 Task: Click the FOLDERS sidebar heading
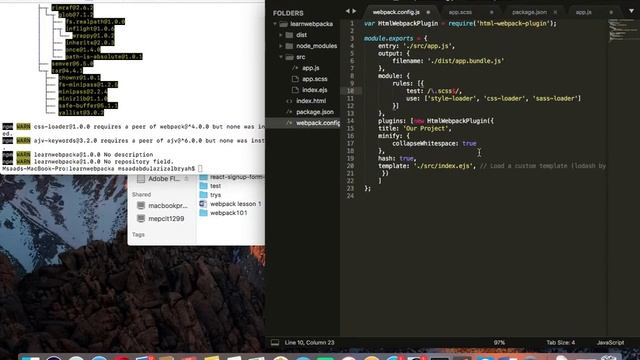coord(288,13)
